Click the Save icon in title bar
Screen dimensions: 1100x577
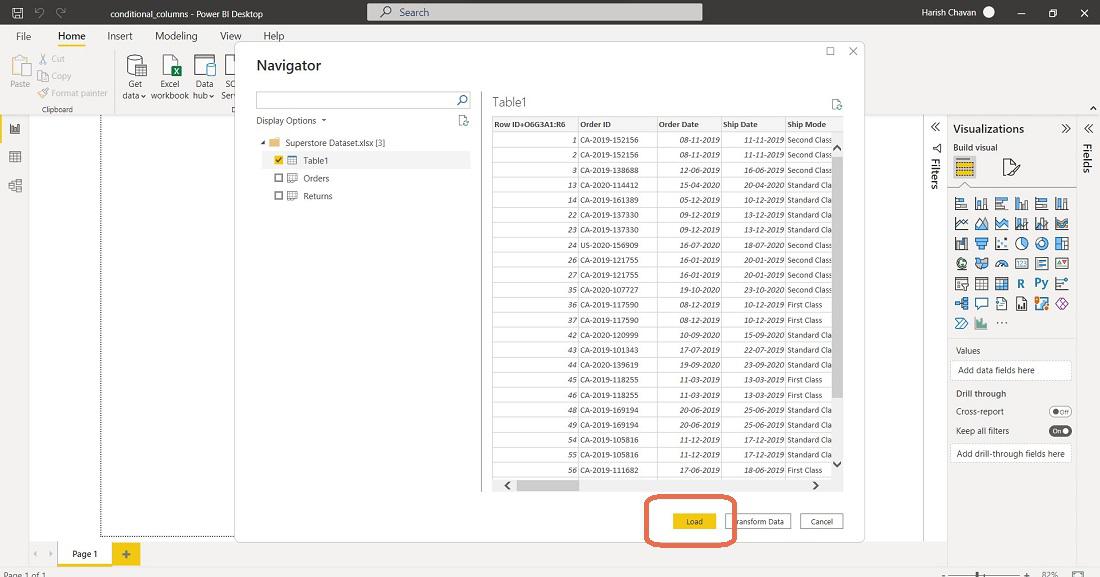[x=18, y=13]
